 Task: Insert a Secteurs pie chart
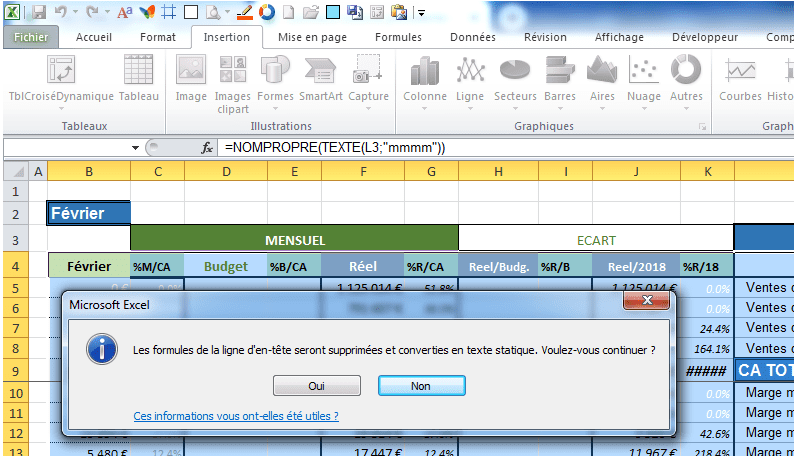click(515, 79)
